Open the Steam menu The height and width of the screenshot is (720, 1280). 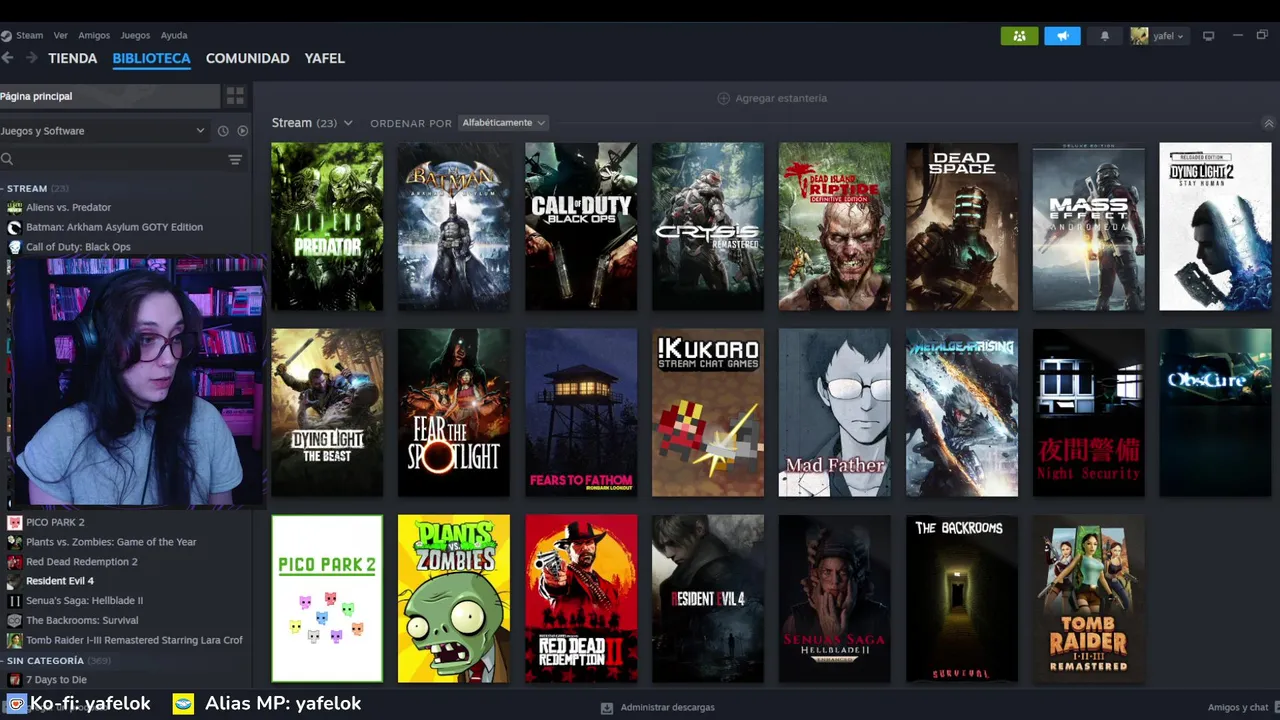29,35
